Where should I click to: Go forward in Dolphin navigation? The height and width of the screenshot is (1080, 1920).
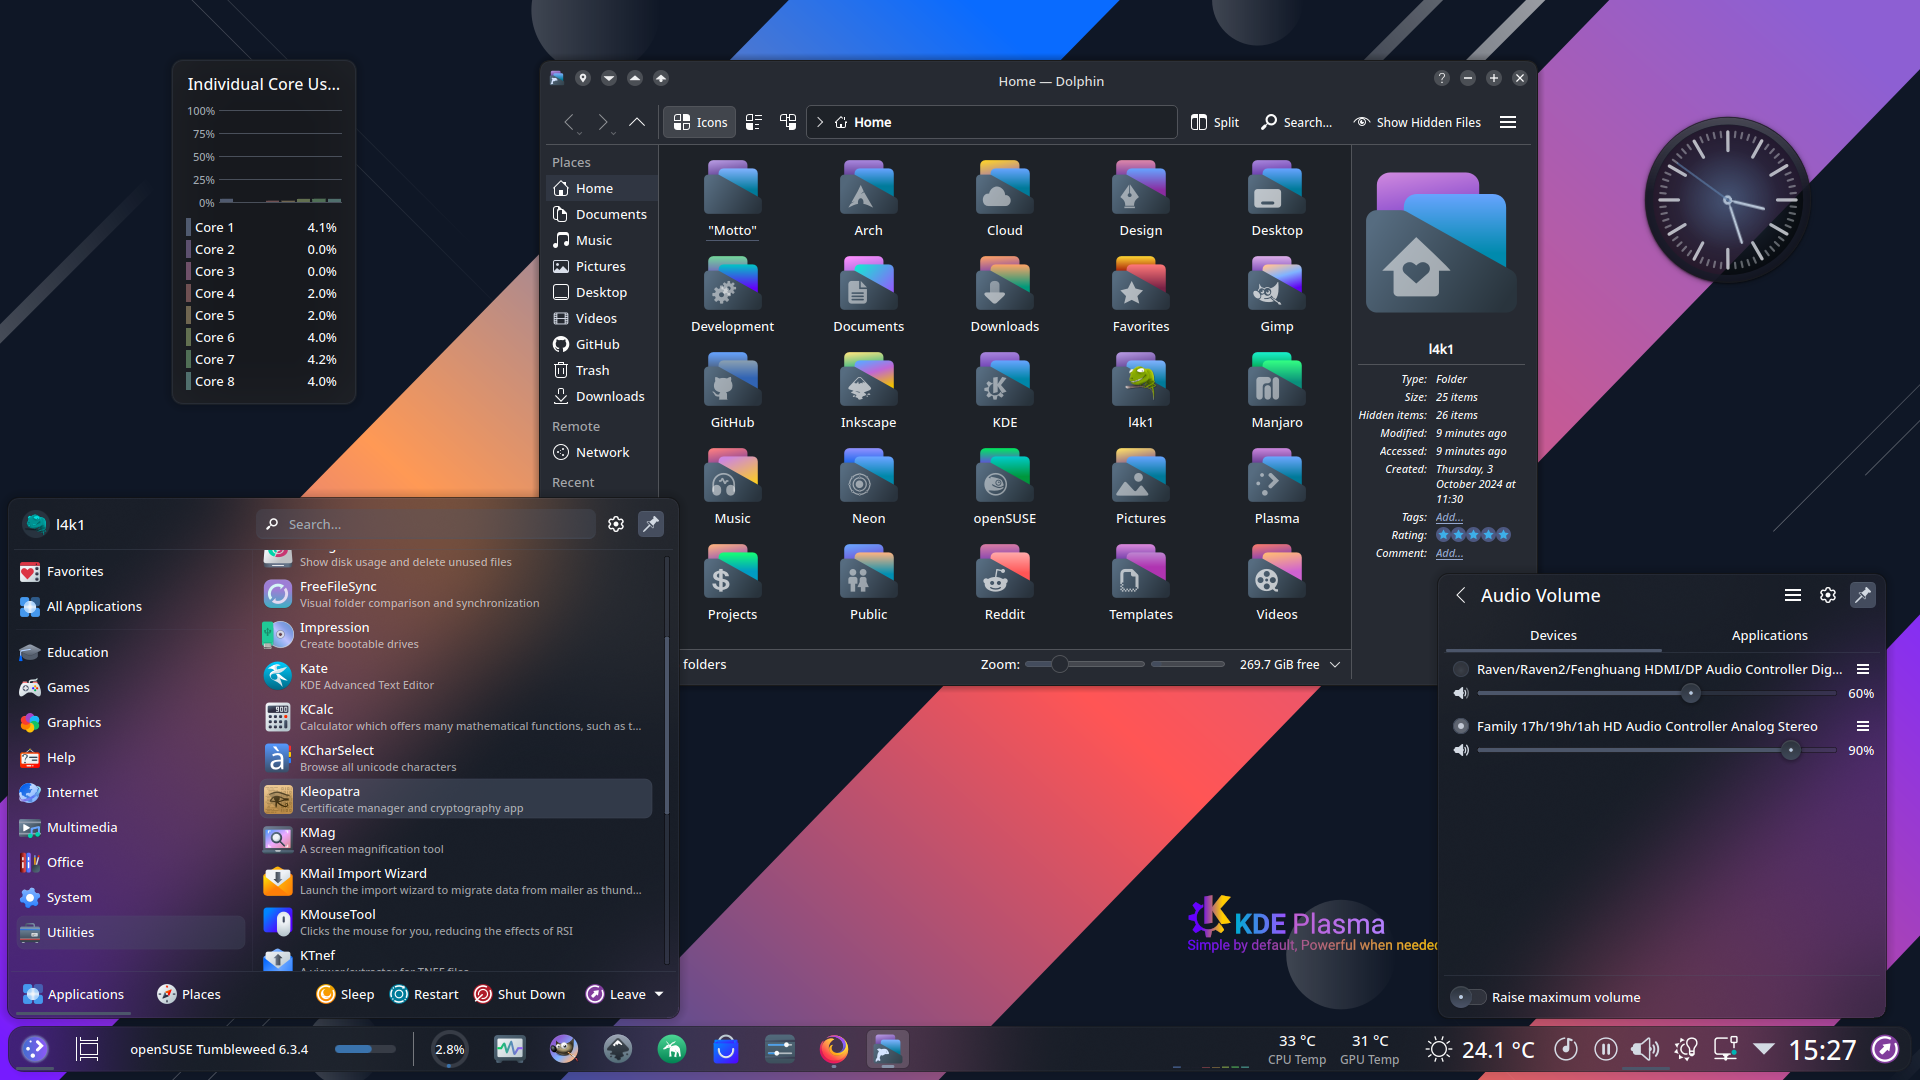pyautogui.click(x=603, y=122)
